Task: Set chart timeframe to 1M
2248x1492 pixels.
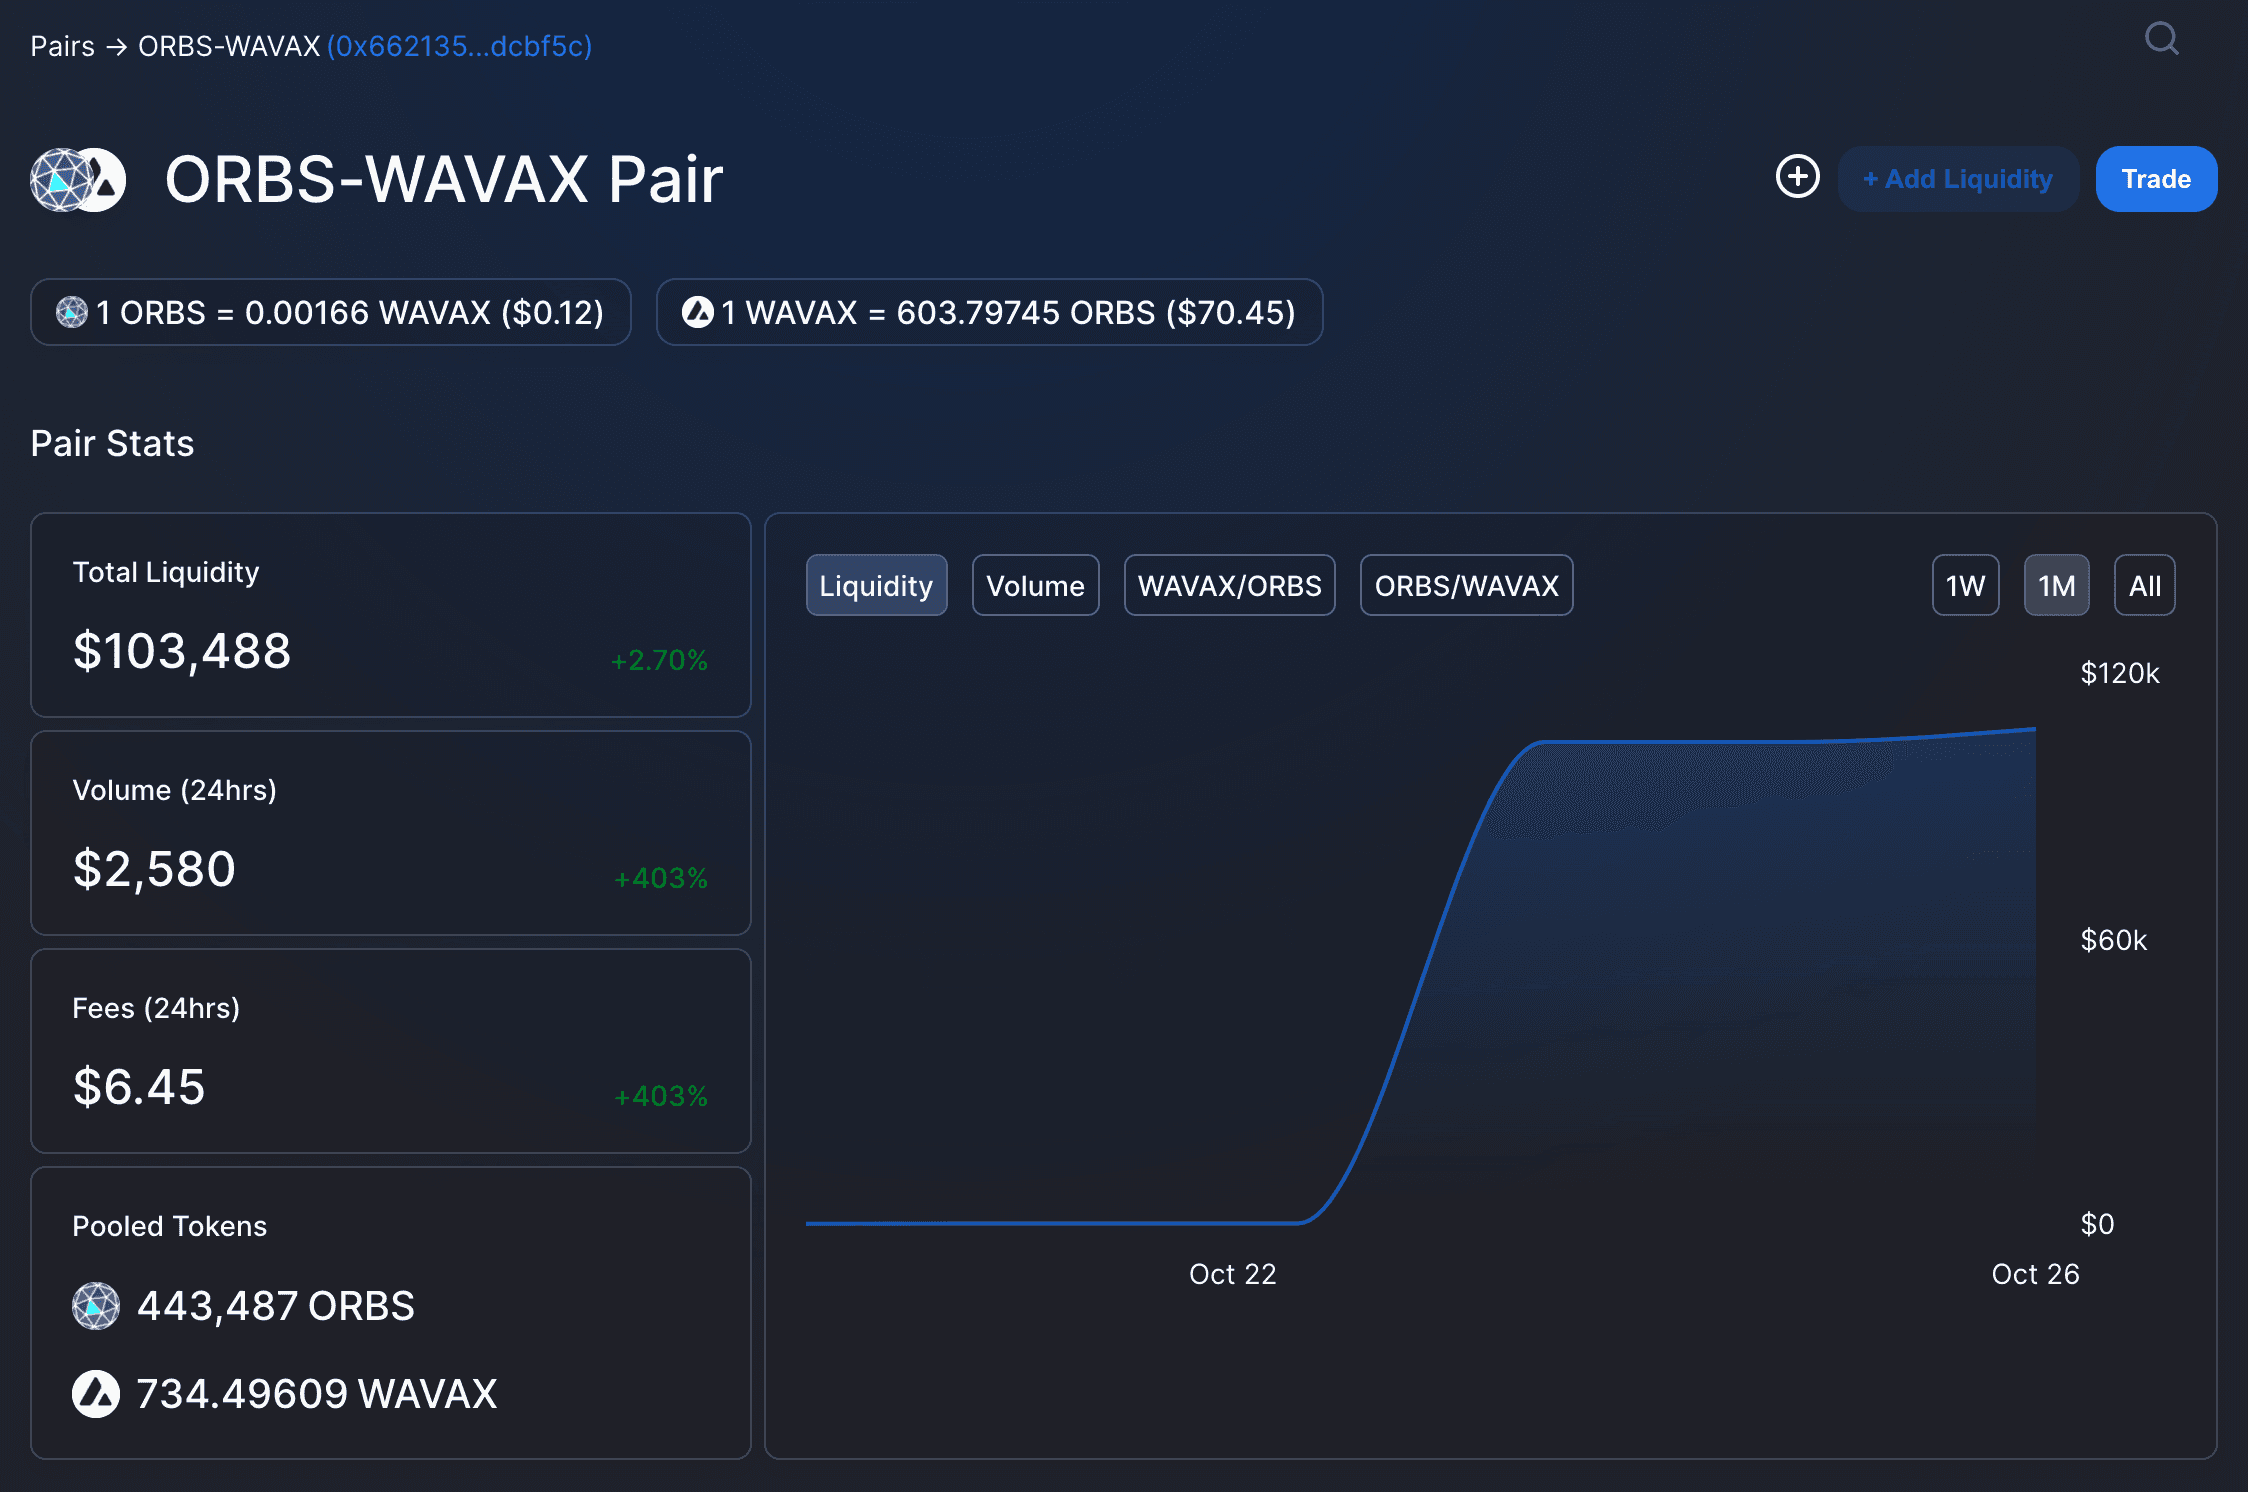Action: (2056, 585)
